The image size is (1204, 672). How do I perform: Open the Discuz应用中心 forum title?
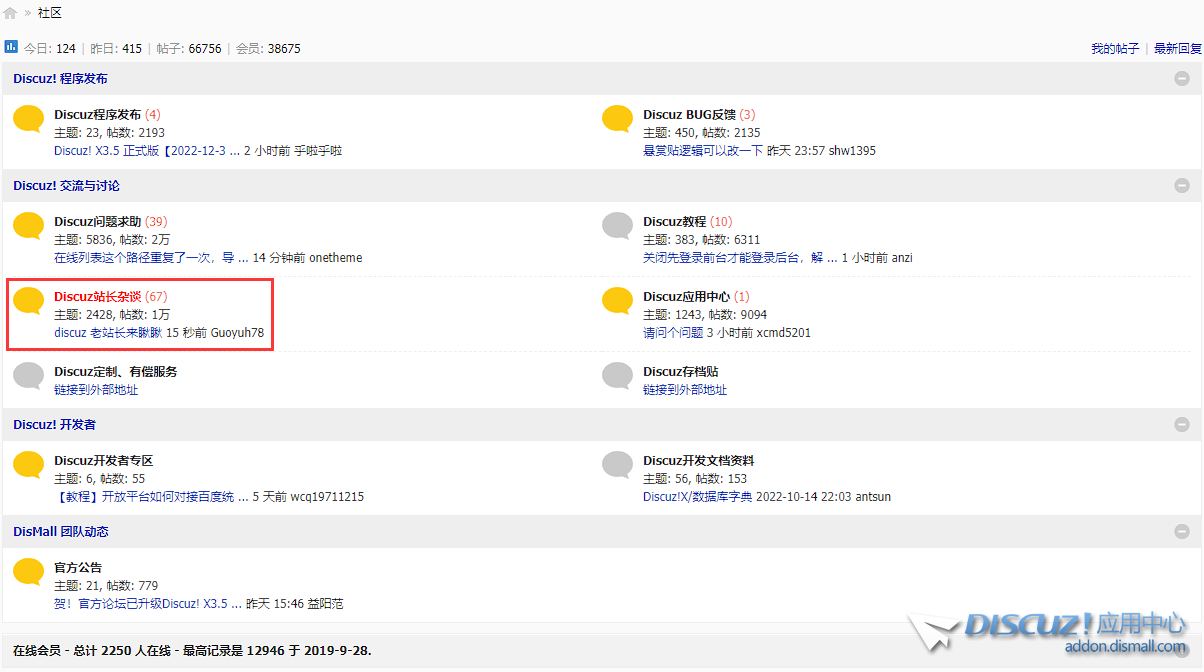[687, 297]
